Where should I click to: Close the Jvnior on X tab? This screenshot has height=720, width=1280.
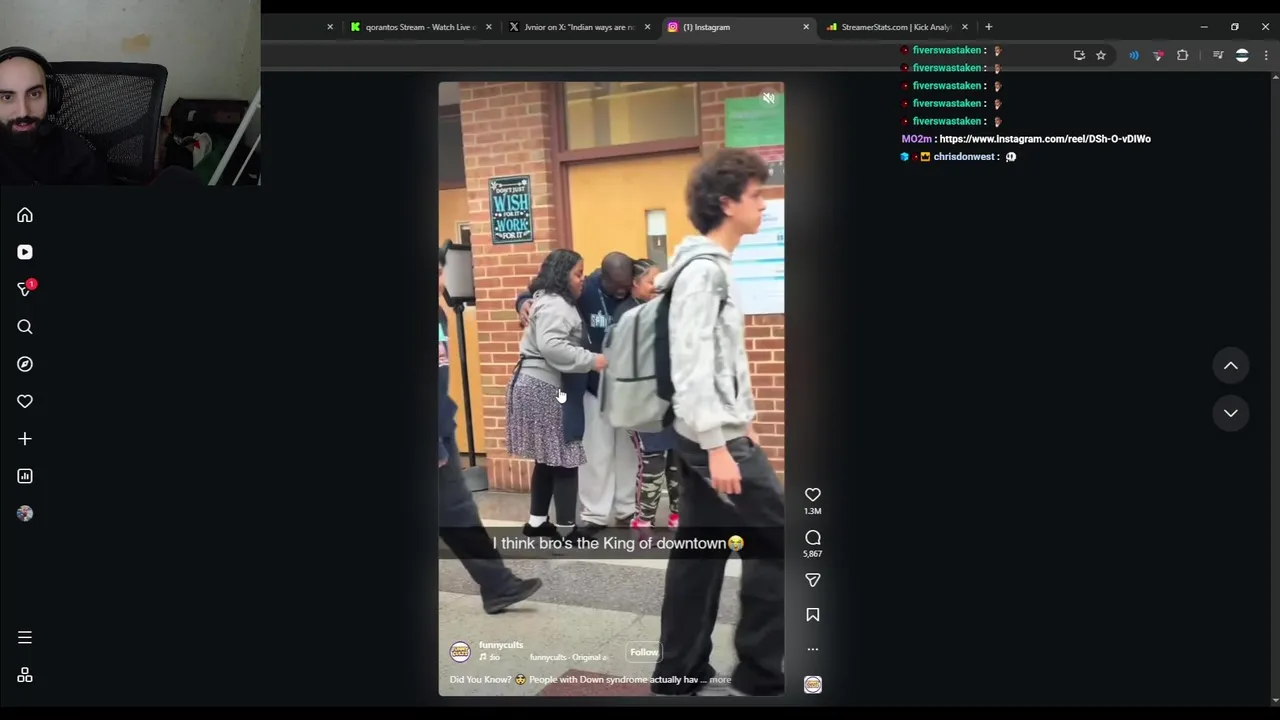coord(646,27)
